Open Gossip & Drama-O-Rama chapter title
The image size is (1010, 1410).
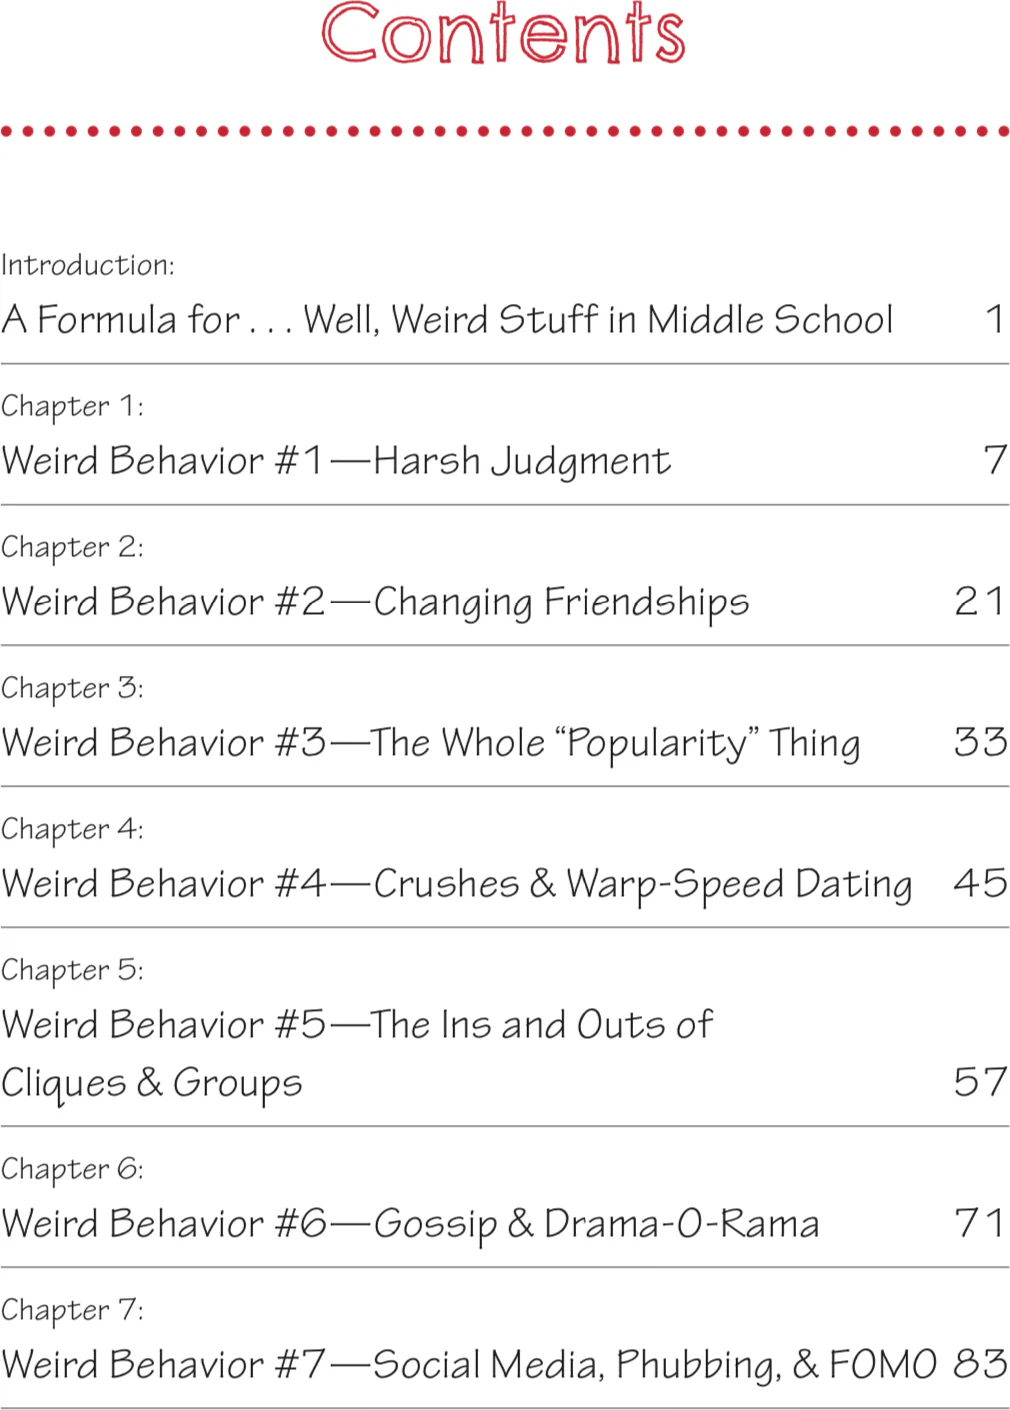pos(411,1224)
